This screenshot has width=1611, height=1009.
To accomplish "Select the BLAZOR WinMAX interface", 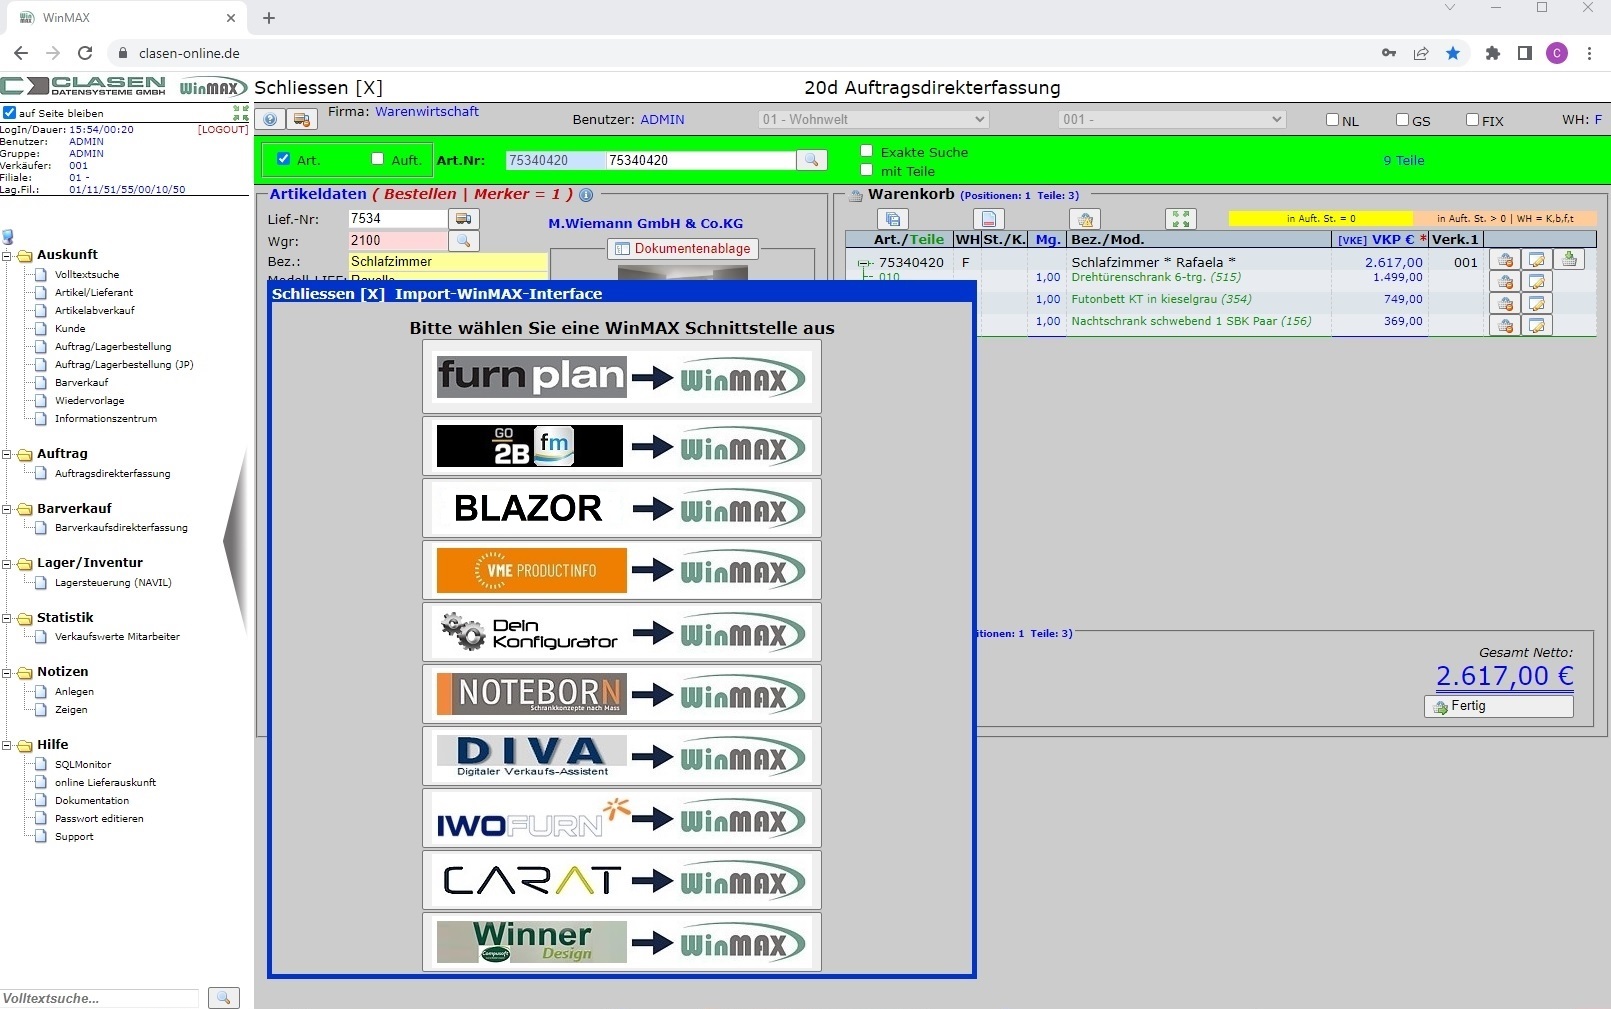I will pyautogui.click(x=622, y=508).
